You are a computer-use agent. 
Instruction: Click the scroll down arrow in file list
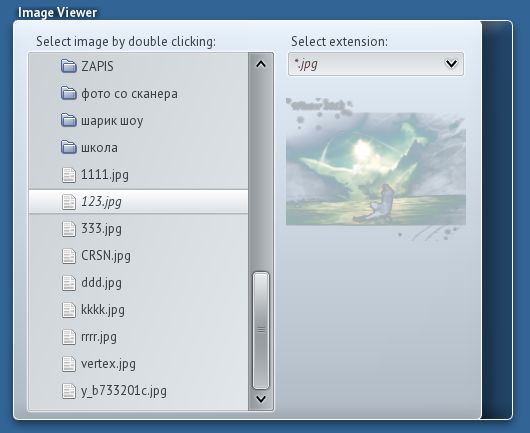pyautogui.click(x=261, y=399)
